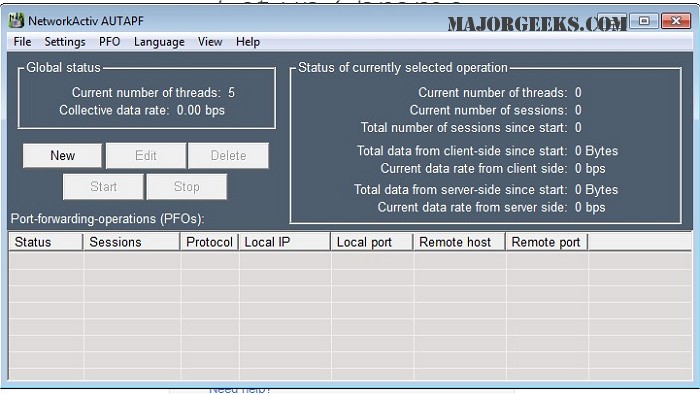Click 'Total data from server-side since start' label
Screen dimensions: 700x394
click(x=461, y=190)
